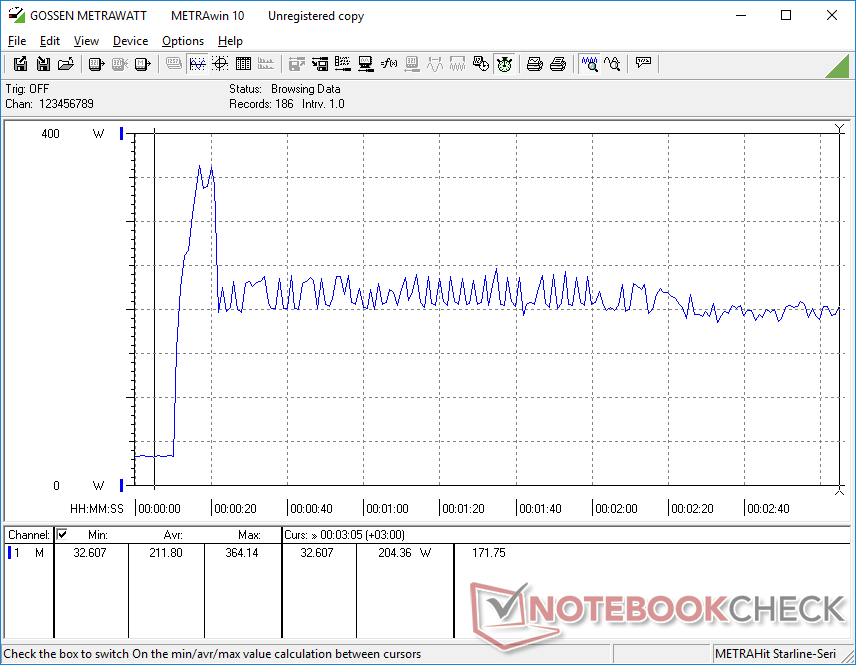Open the View menu

86,41
